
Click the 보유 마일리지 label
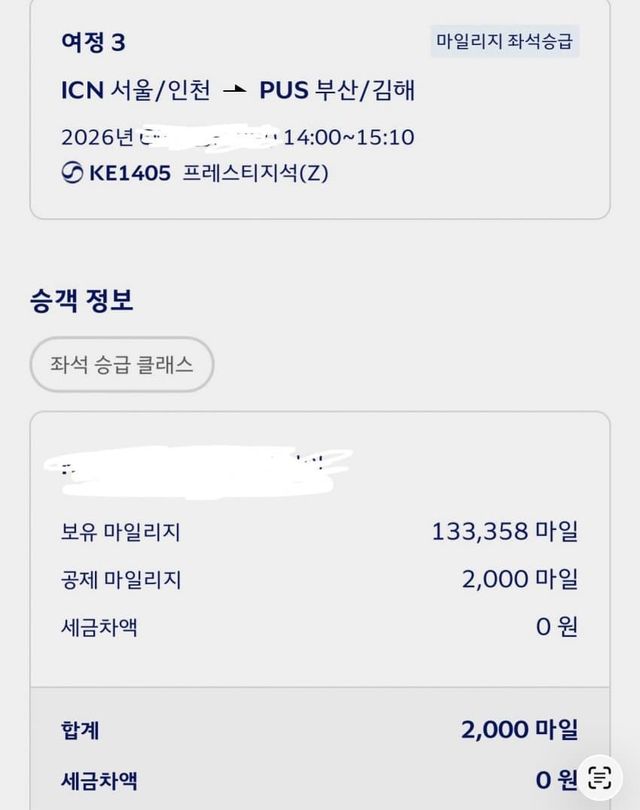[x=121, y=532]
